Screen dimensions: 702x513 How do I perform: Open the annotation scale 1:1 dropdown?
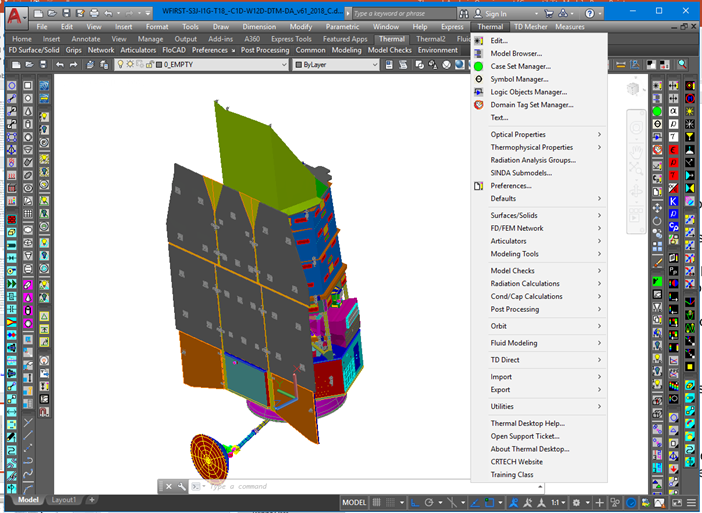(558, 503)
